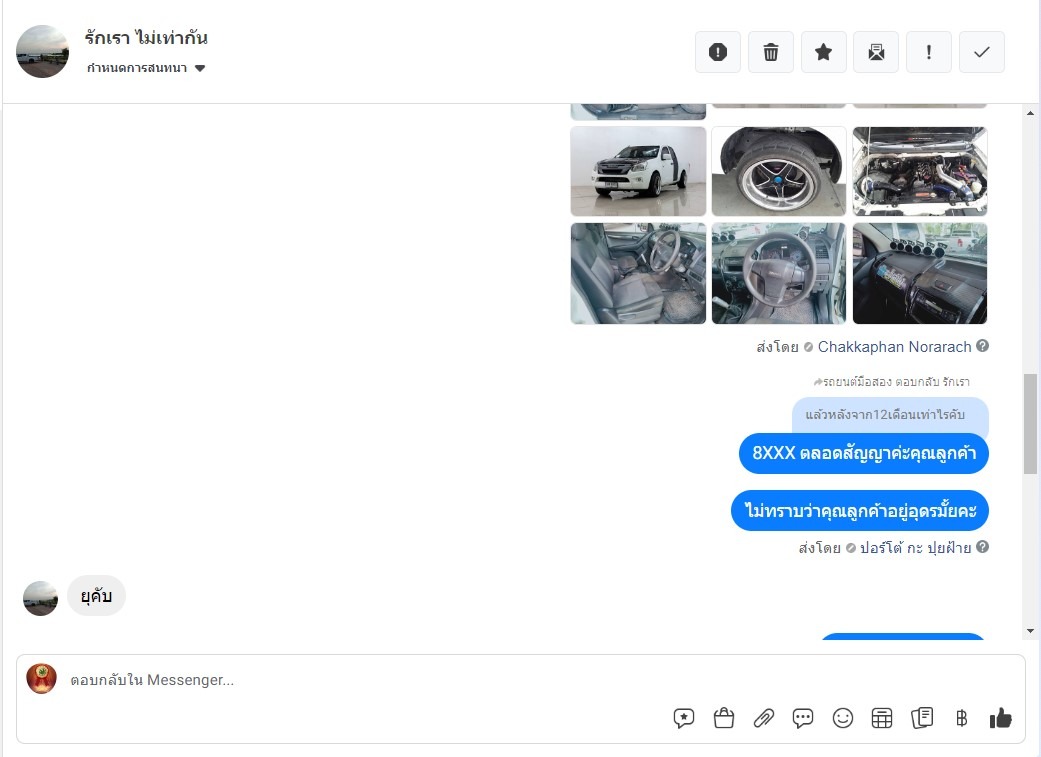Click sender name Chakkaphan Norarach
This screenshot has width=1041, height=757.
pos(894,347)
